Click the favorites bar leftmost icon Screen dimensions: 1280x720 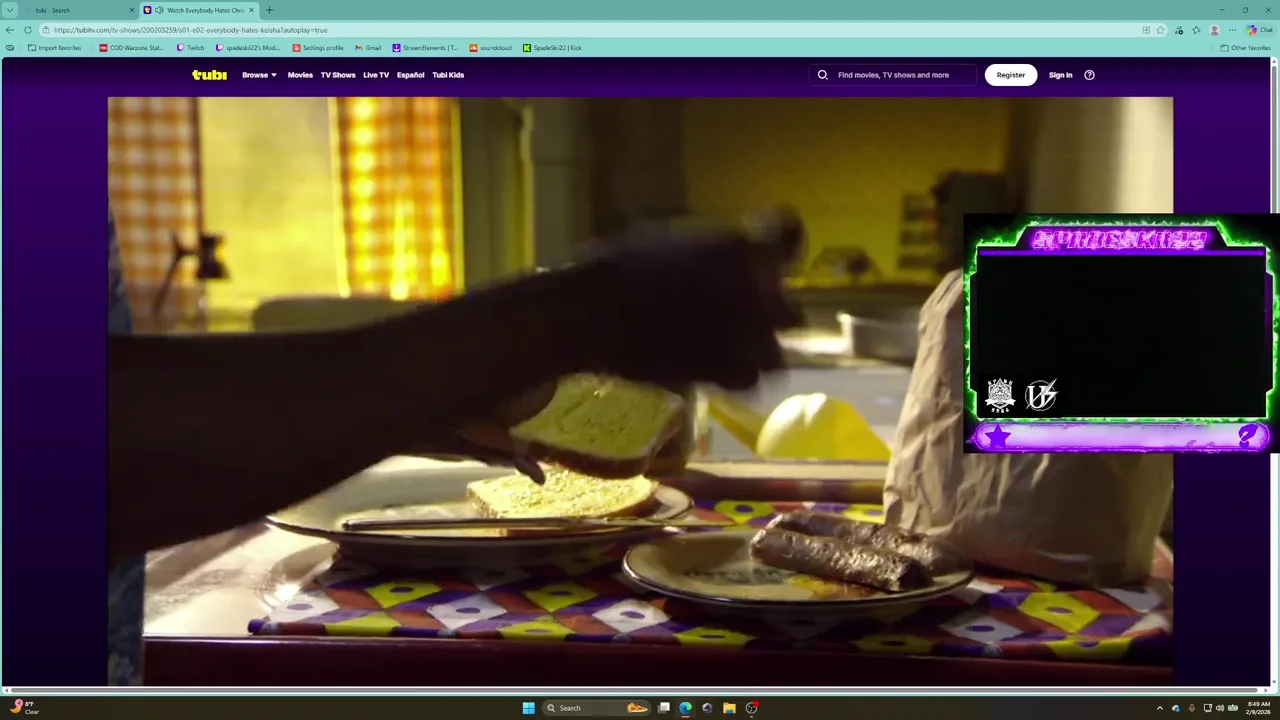[10, 48]
